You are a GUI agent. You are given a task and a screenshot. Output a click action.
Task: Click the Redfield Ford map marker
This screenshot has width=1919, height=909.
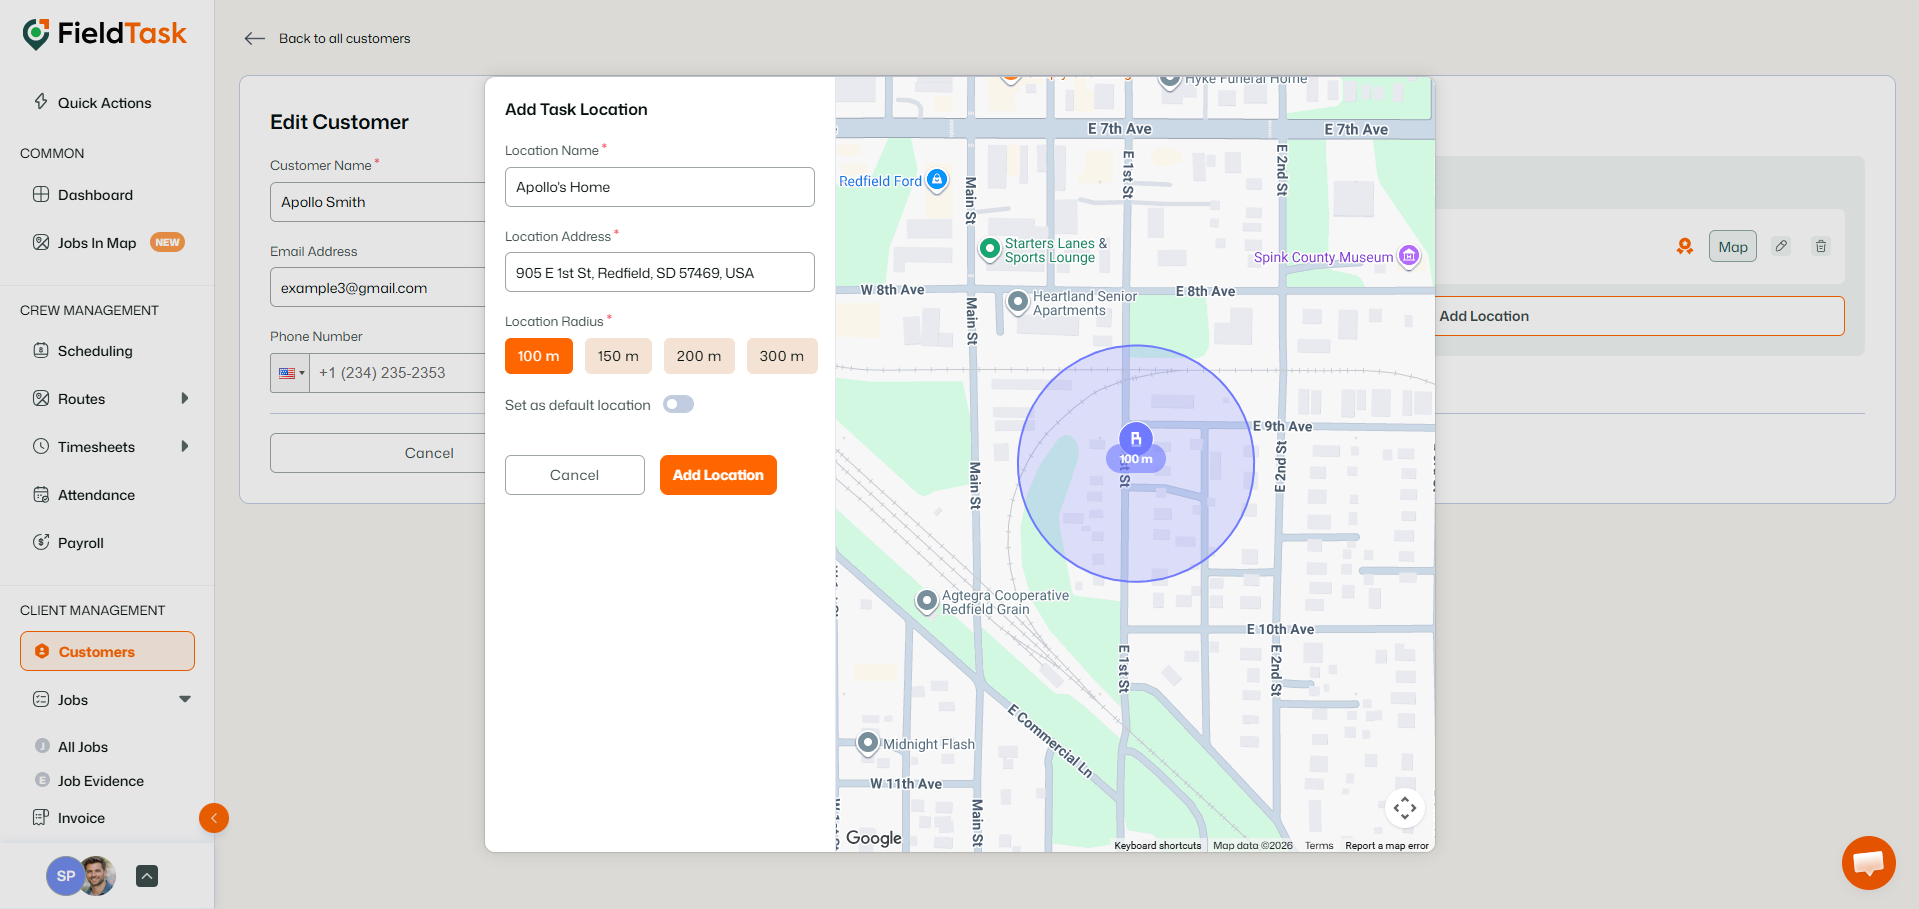click(937, 180)
